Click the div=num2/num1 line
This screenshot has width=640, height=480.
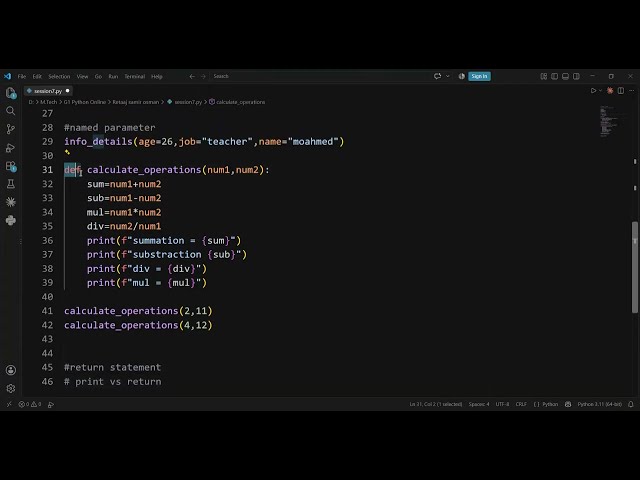point(124,226)
